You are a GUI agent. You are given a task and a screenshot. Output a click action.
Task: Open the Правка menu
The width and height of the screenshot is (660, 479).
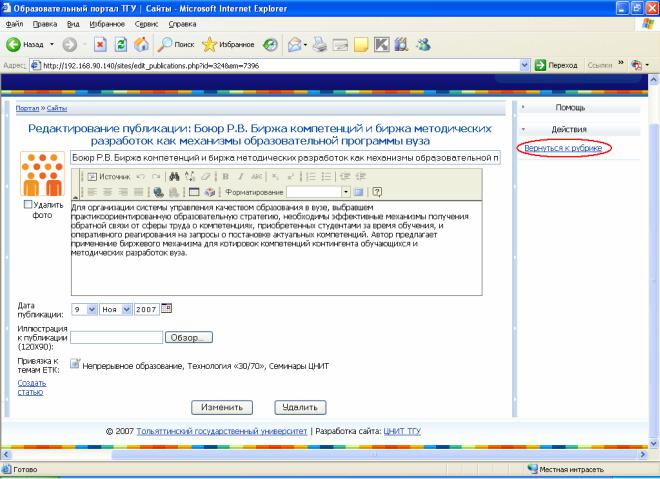click(x=45, y=24)
